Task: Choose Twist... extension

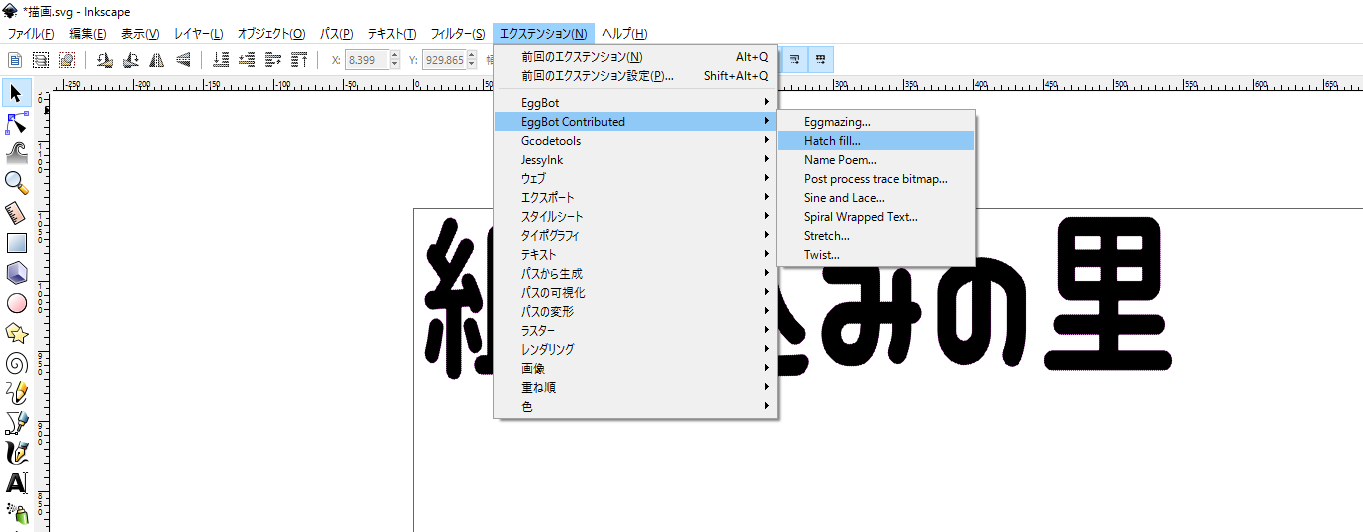Action: coord(875,255)
